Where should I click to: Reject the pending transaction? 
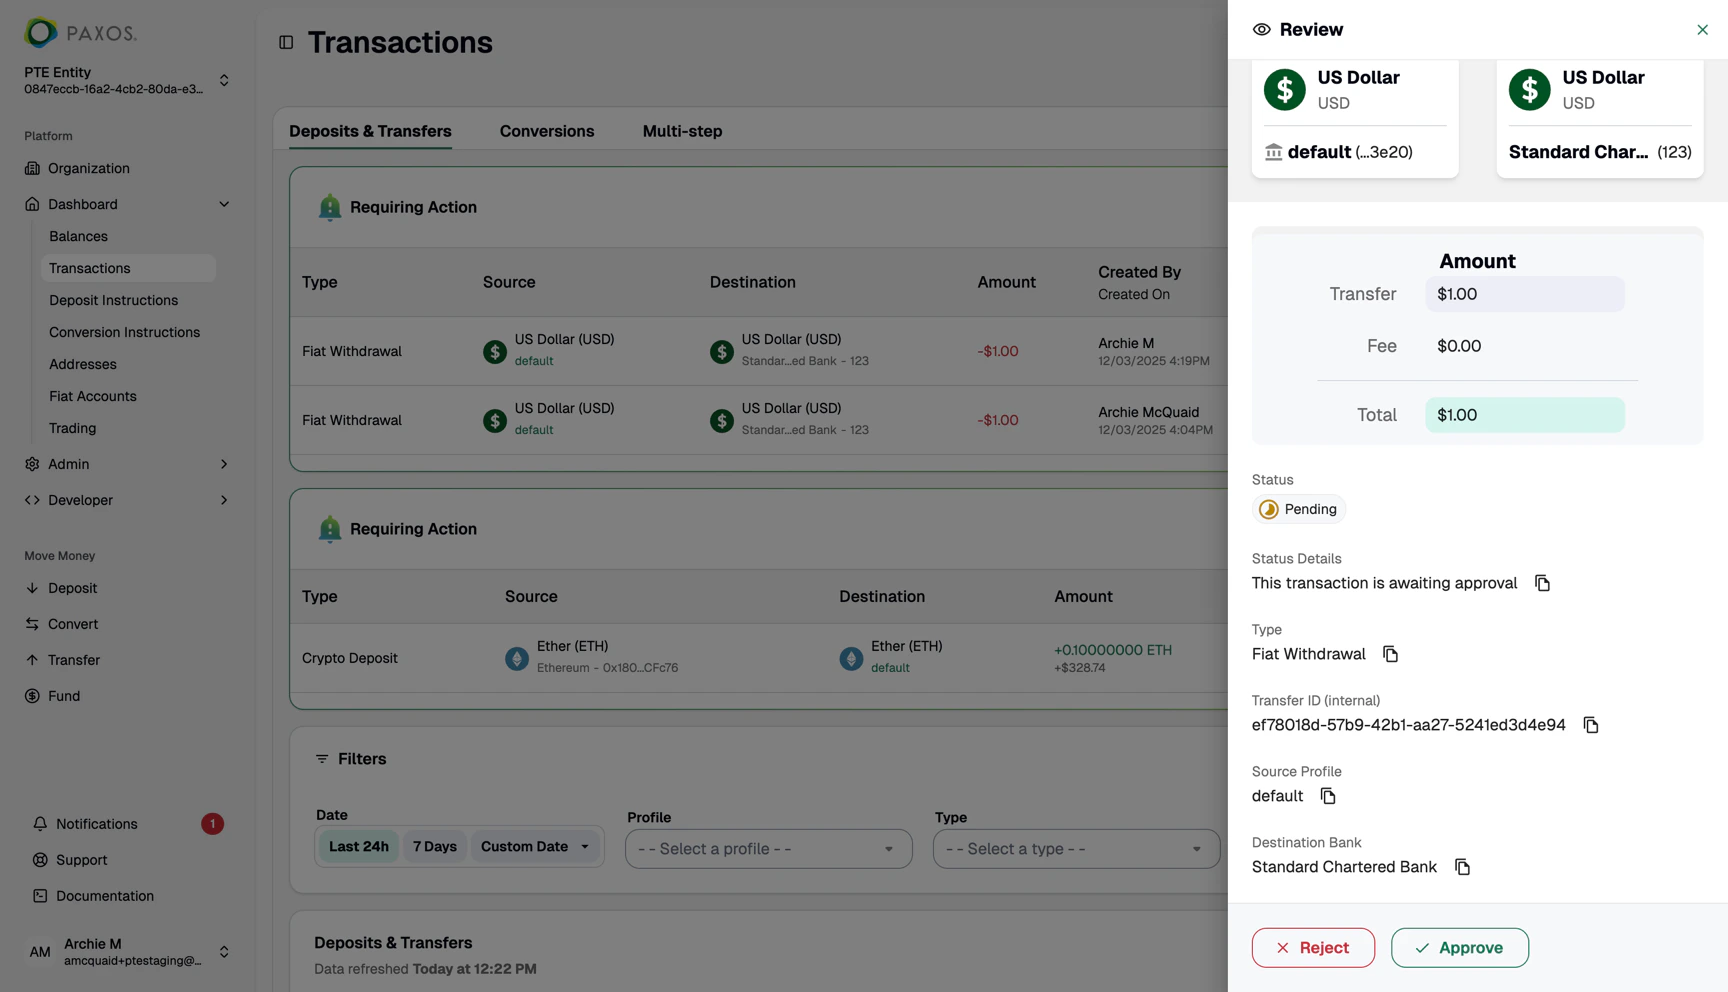click(x=1313, y=948)
